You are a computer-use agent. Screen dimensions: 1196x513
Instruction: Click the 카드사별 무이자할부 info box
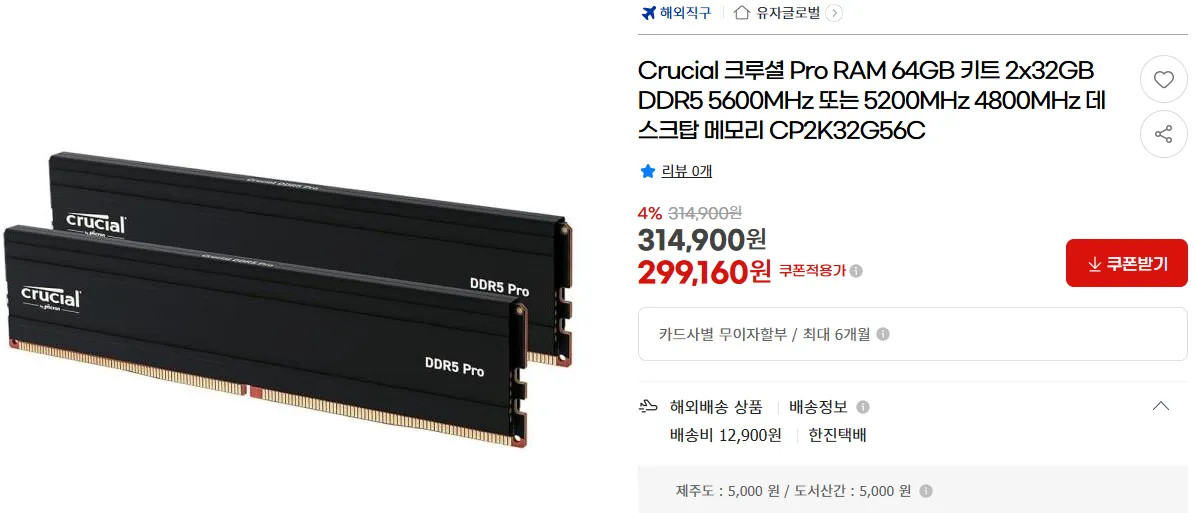coord(912,334)
